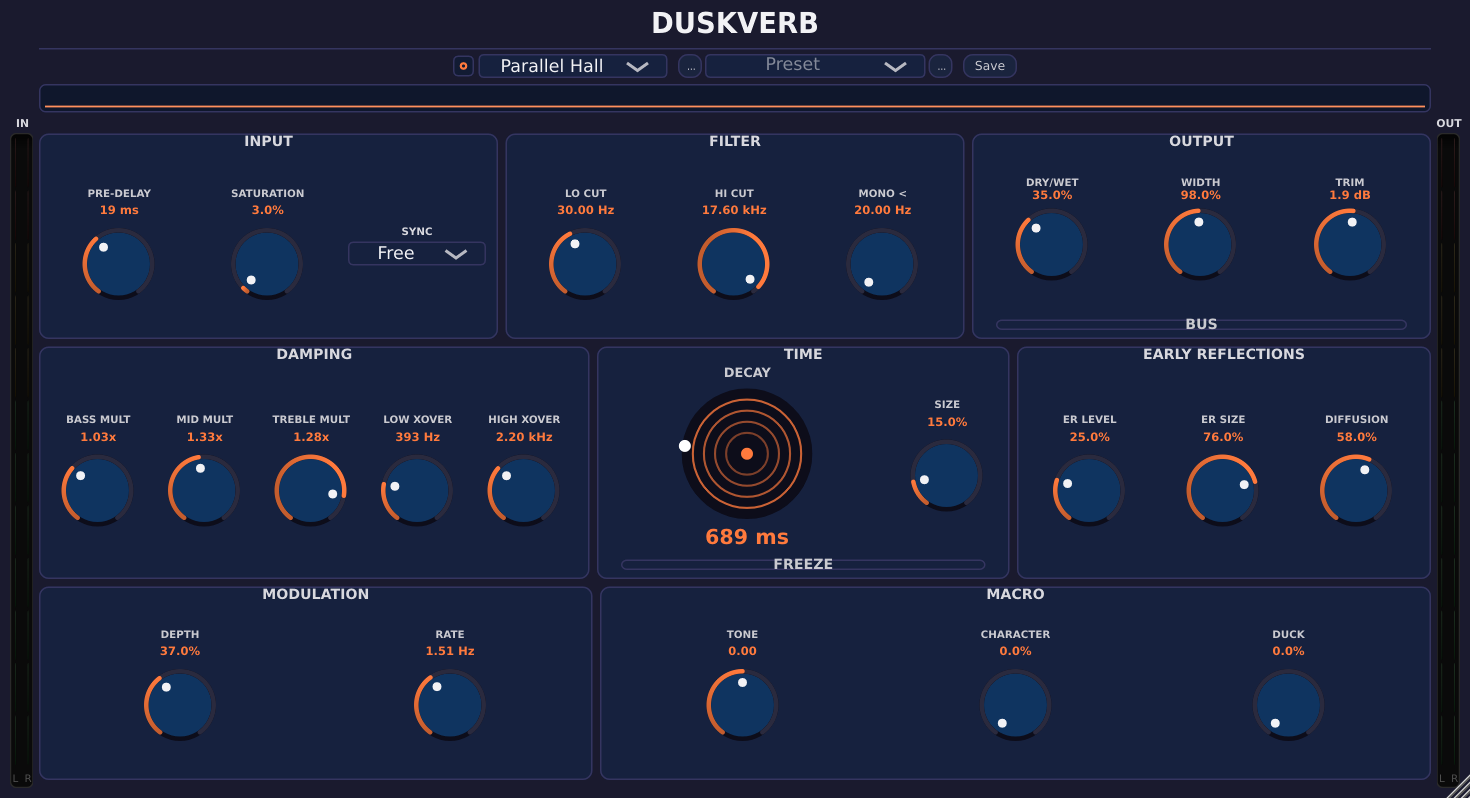
Task: Click the 1.51 Hz Rate value
Action: [x=450, y=651]
